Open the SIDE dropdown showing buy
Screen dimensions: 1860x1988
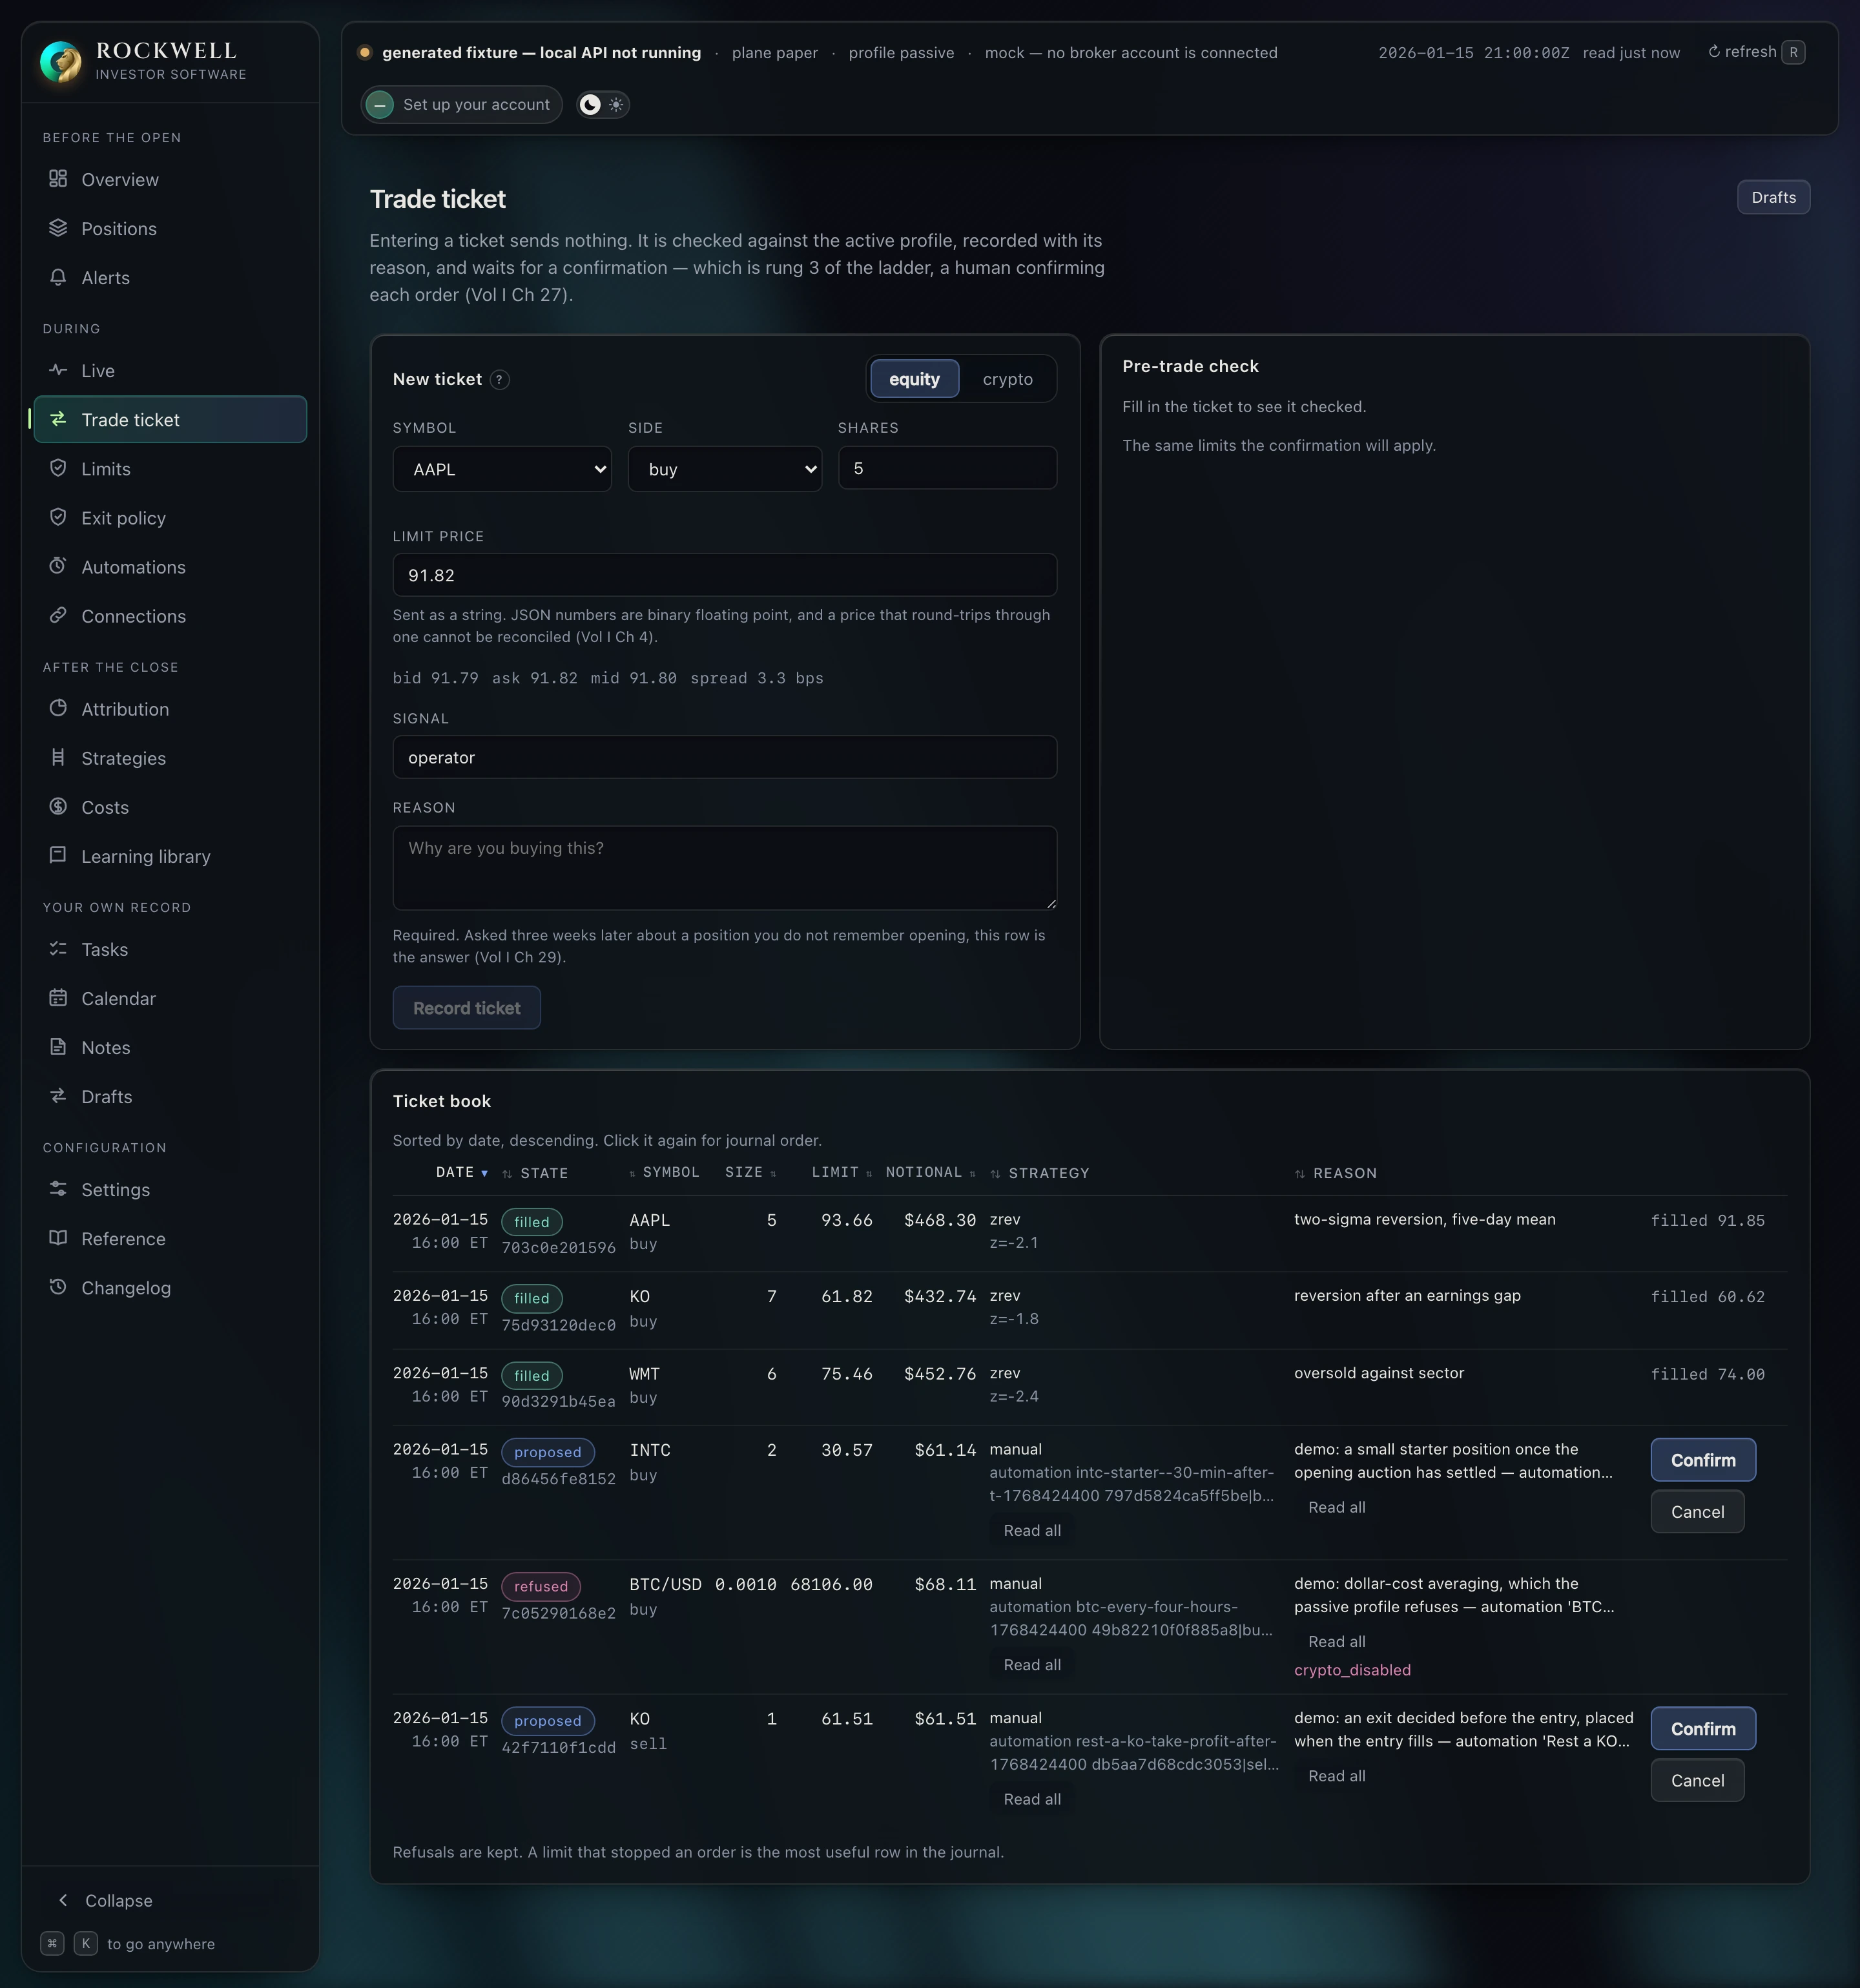coord(725,469)
